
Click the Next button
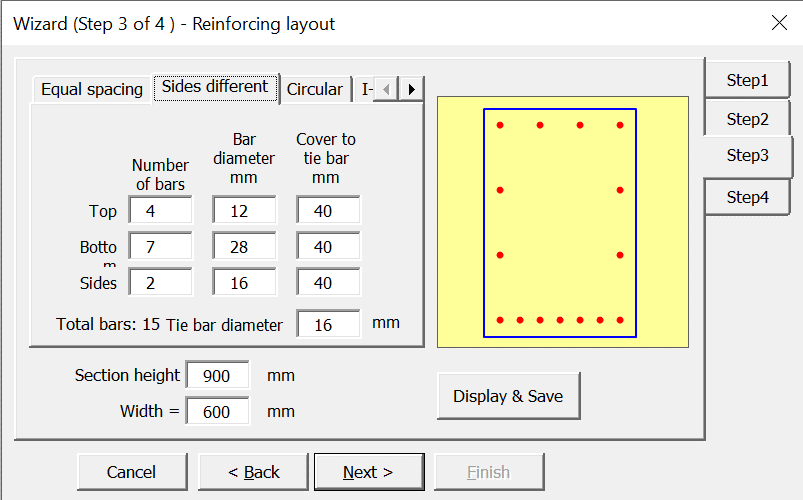click(x=368, y=472)
